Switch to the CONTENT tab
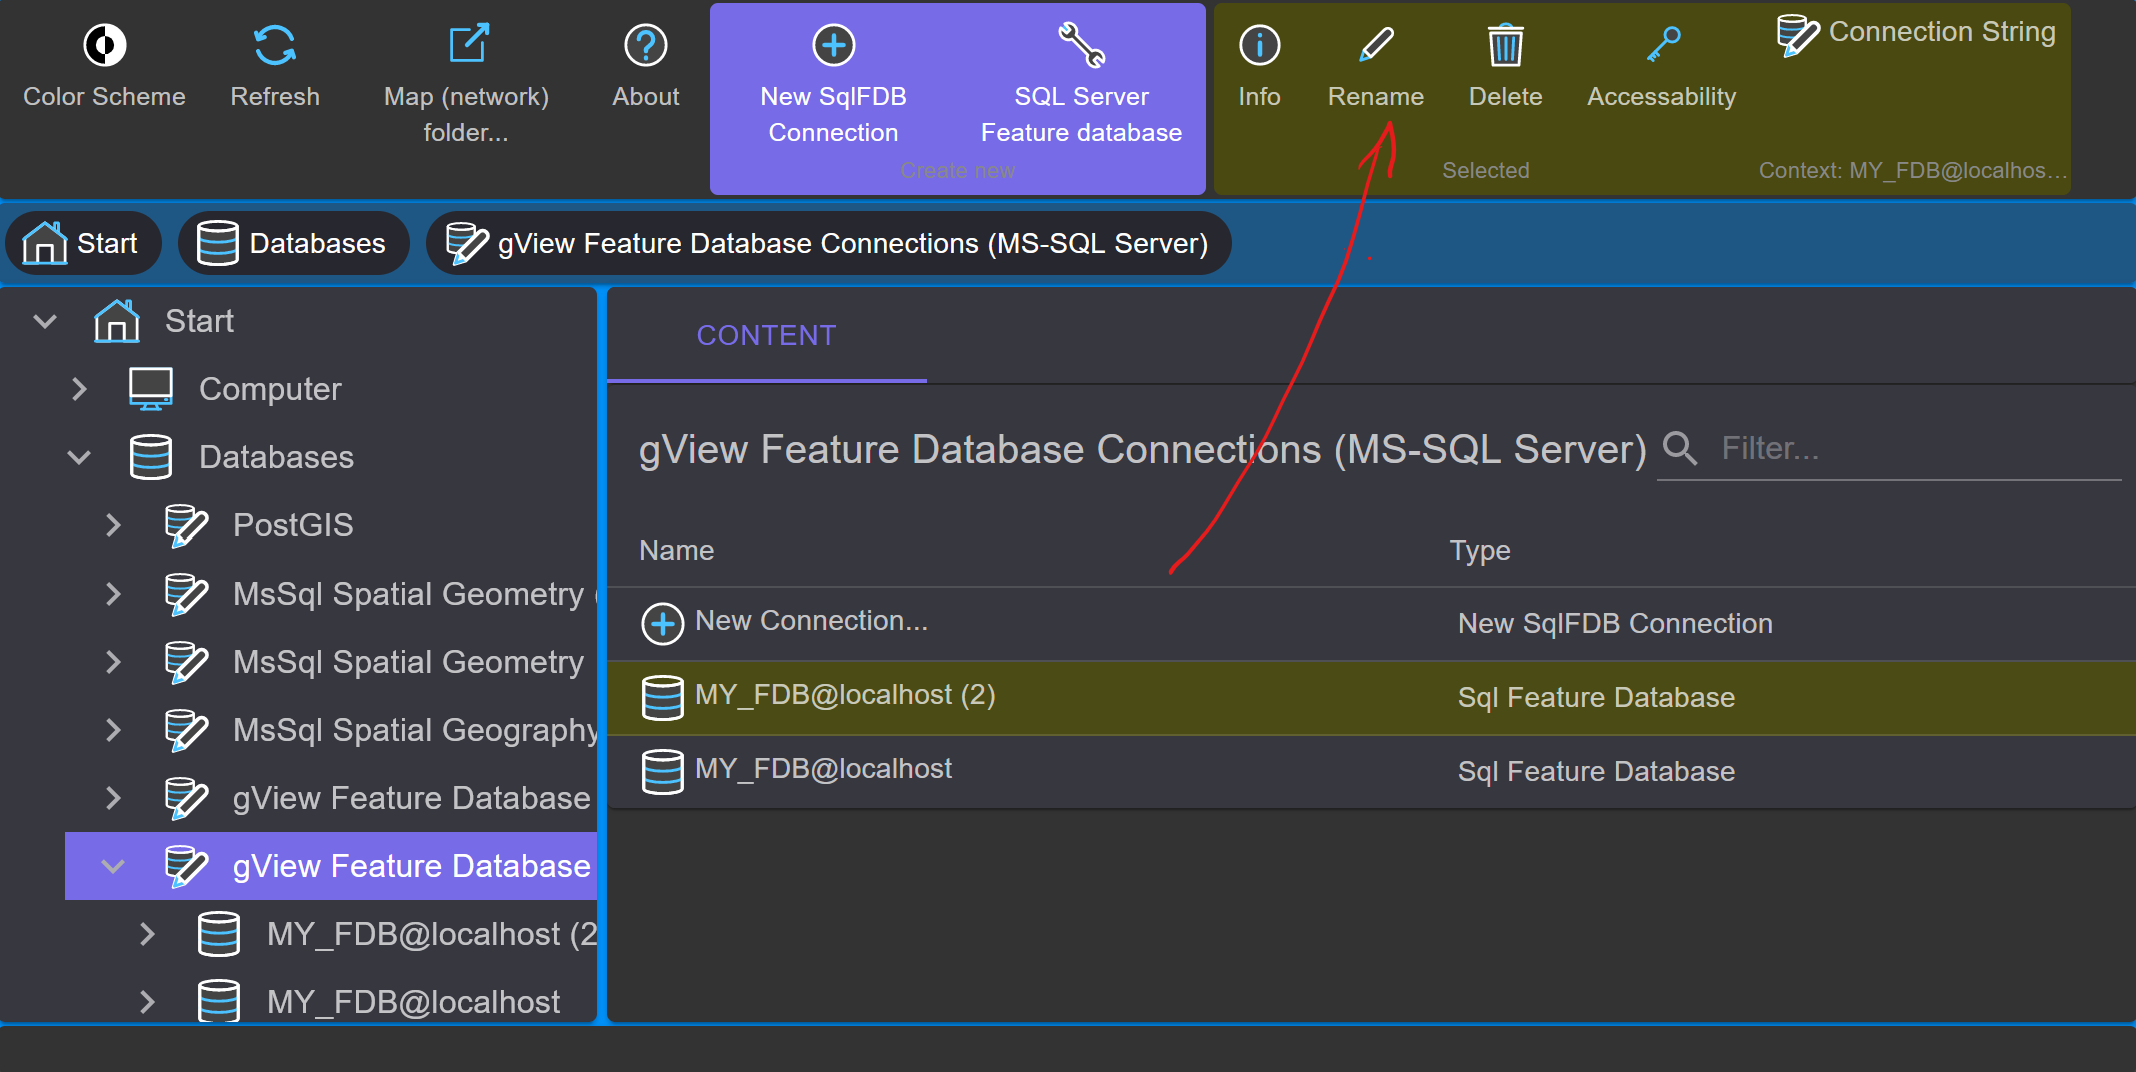 [x=766, y=335]
